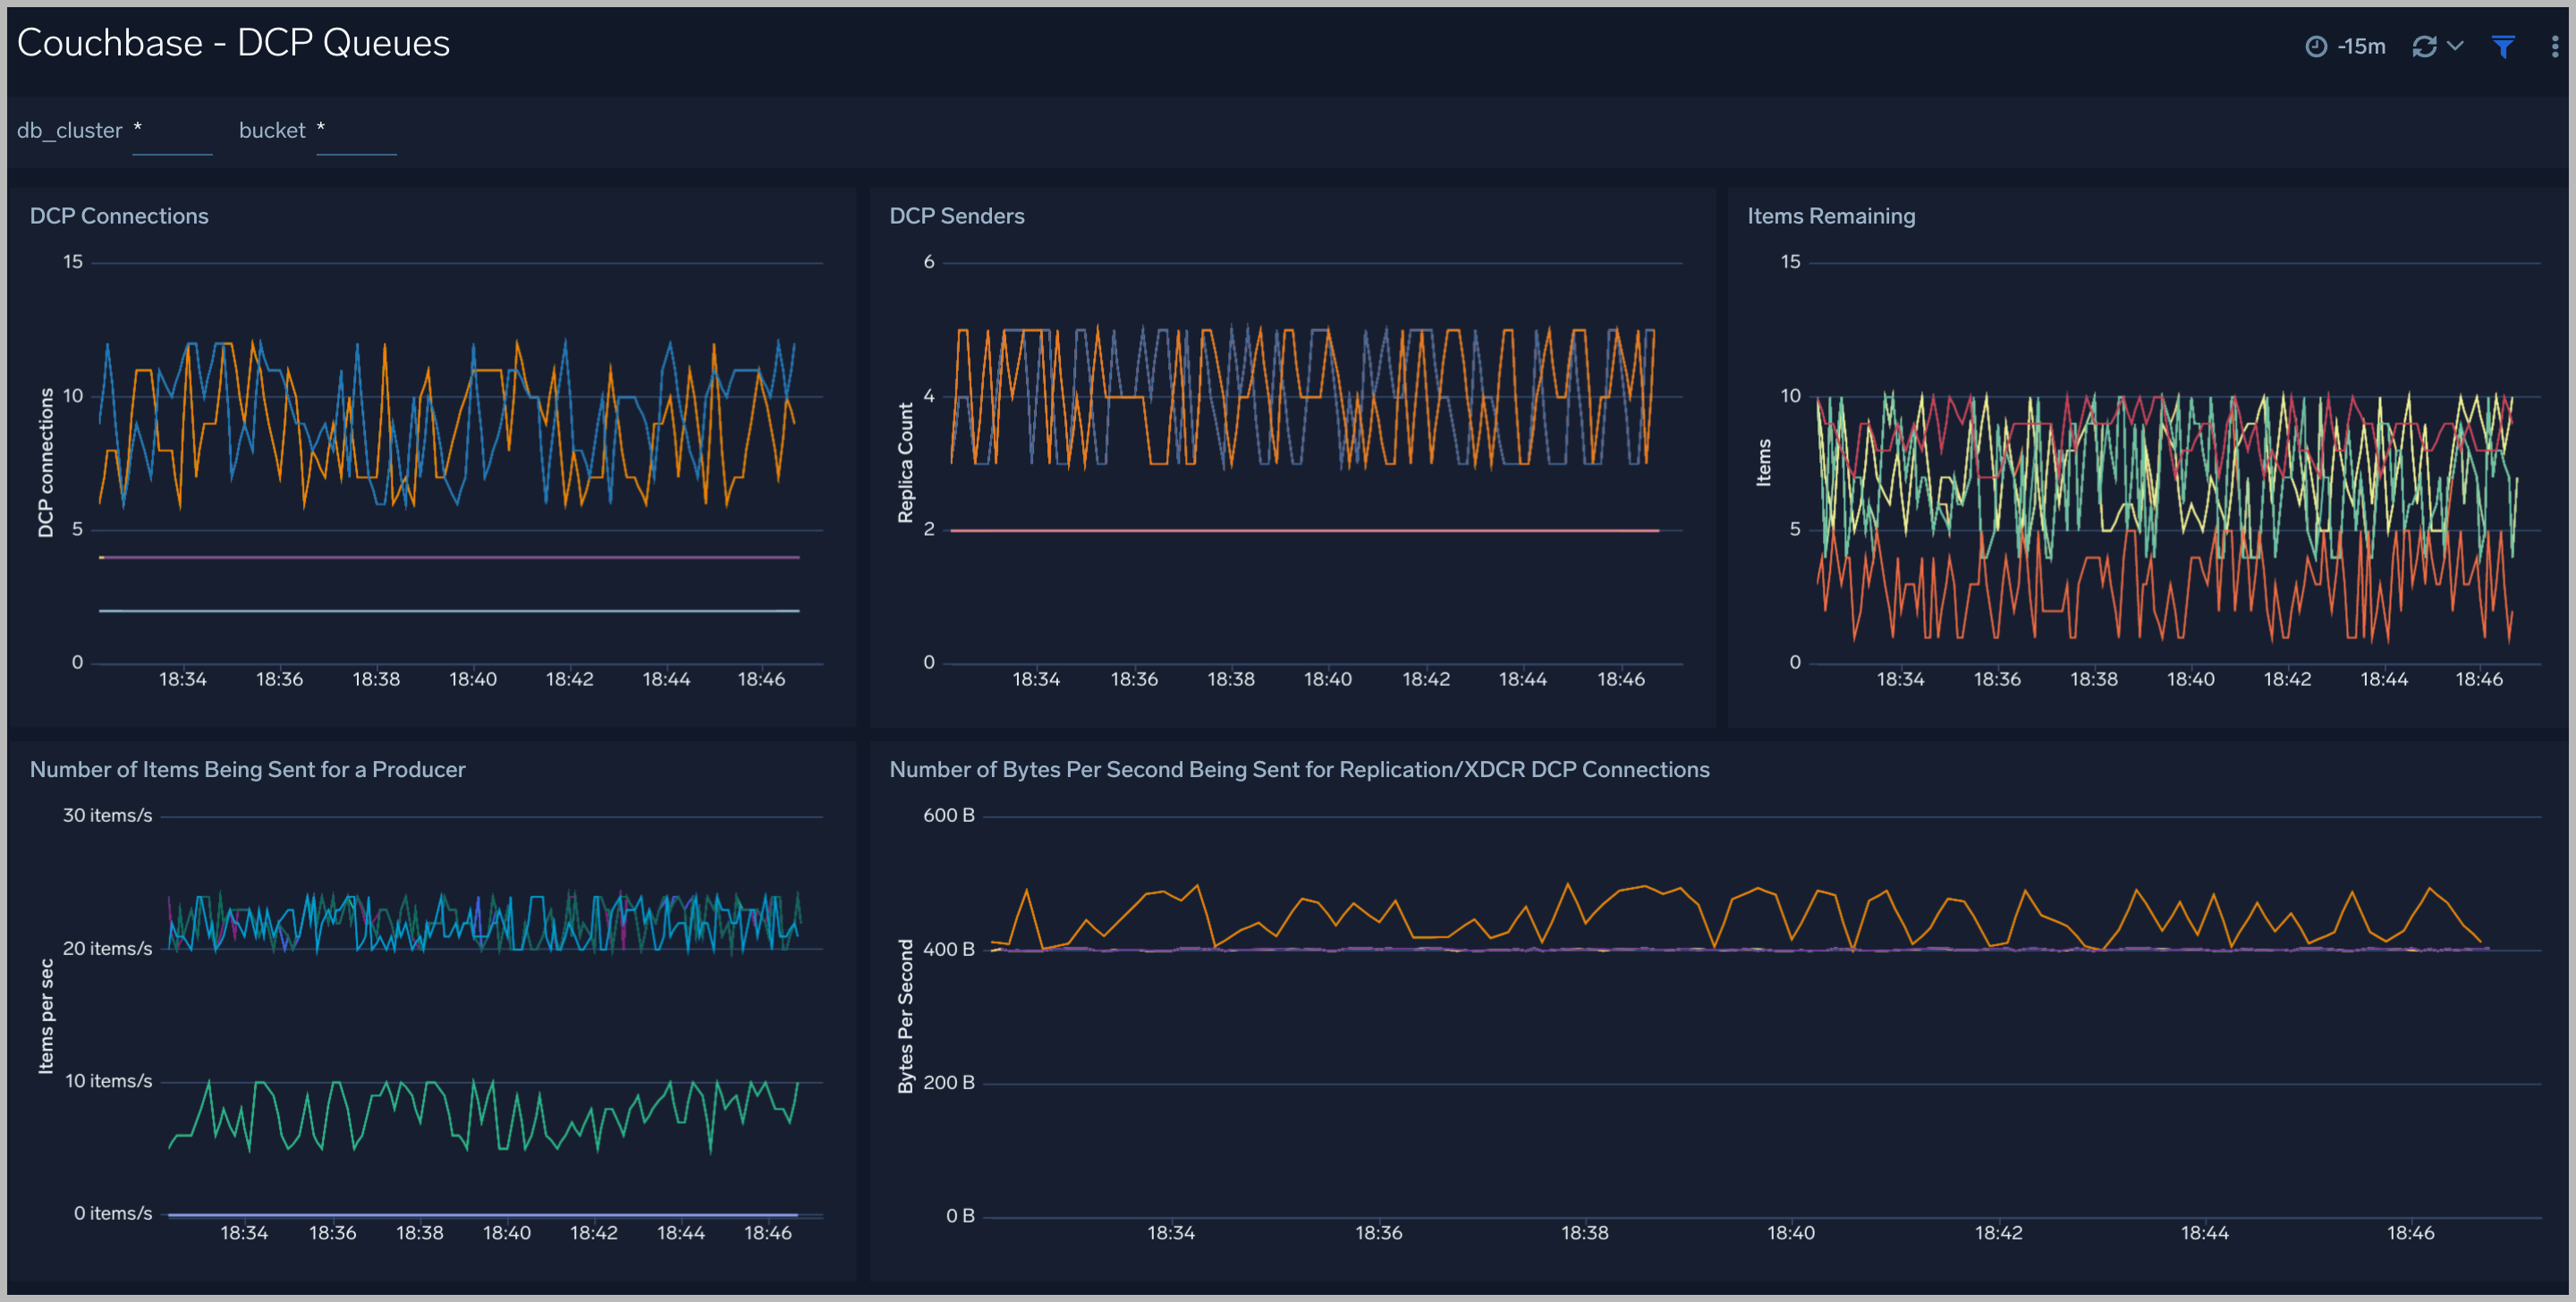Click the 18:40 axis label in DCP Connections
The height and width of the screenshot is (1302, 2576).
[x=472, y=677]
